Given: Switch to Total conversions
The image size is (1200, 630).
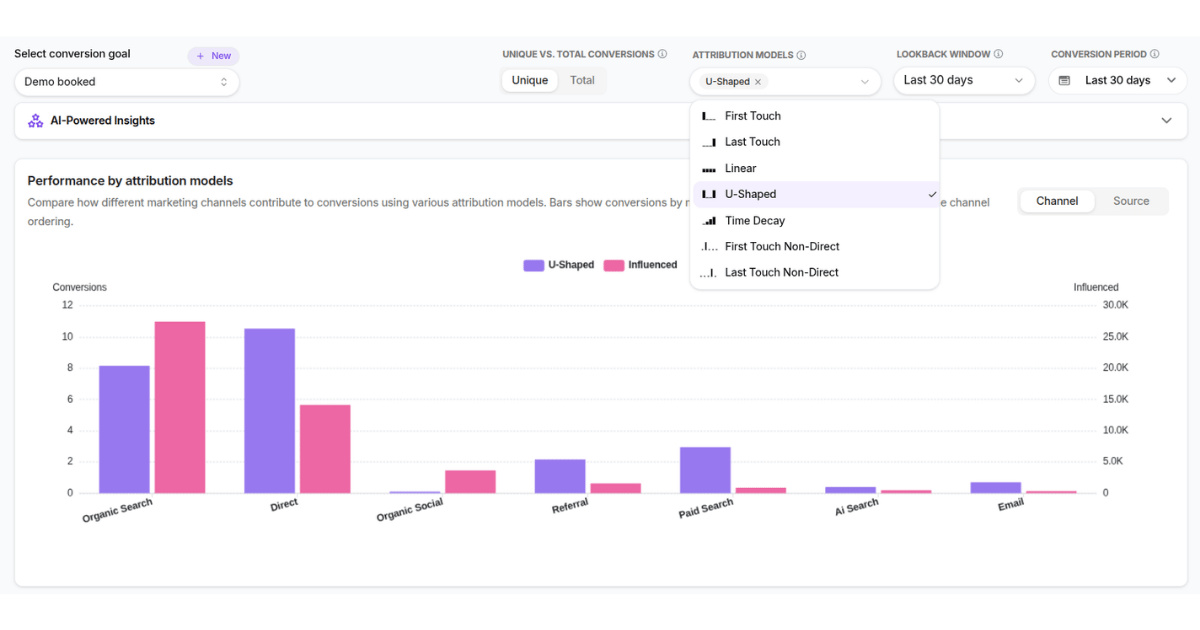Looking at the screenshot, I should (582, 81).
